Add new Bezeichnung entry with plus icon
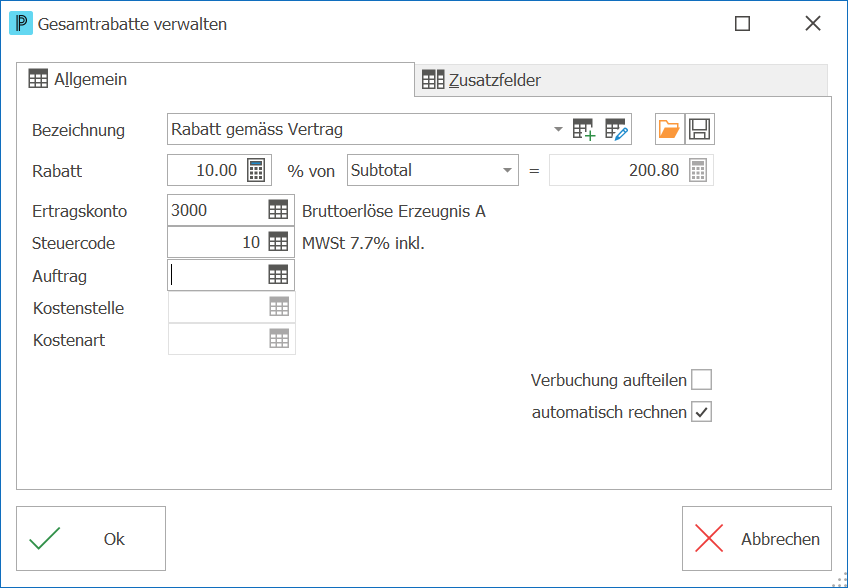 pyautogui.click(x=584, y=129)
